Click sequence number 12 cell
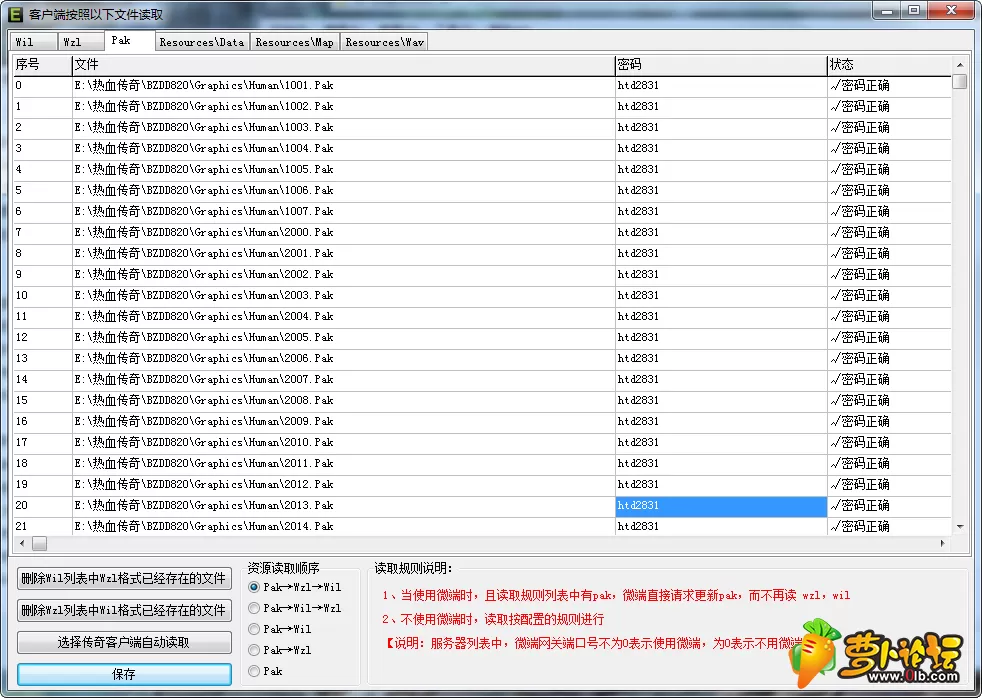 click(x=43, y=337)
